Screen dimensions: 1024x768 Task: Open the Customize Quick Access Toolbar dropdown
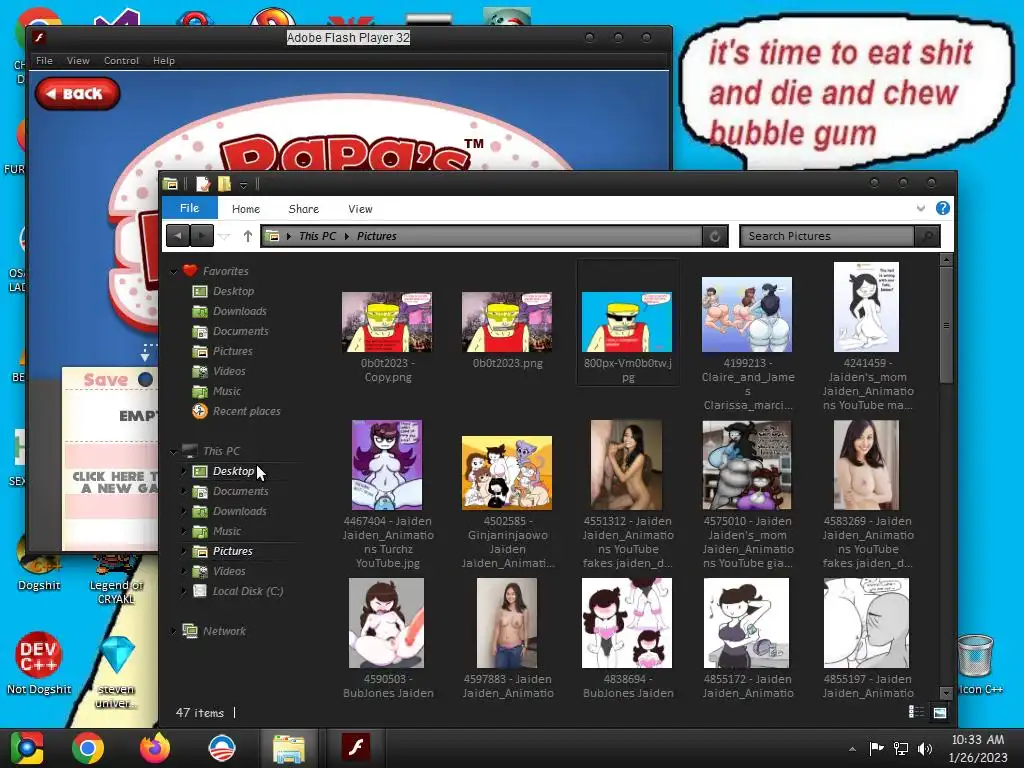(244, 185)
